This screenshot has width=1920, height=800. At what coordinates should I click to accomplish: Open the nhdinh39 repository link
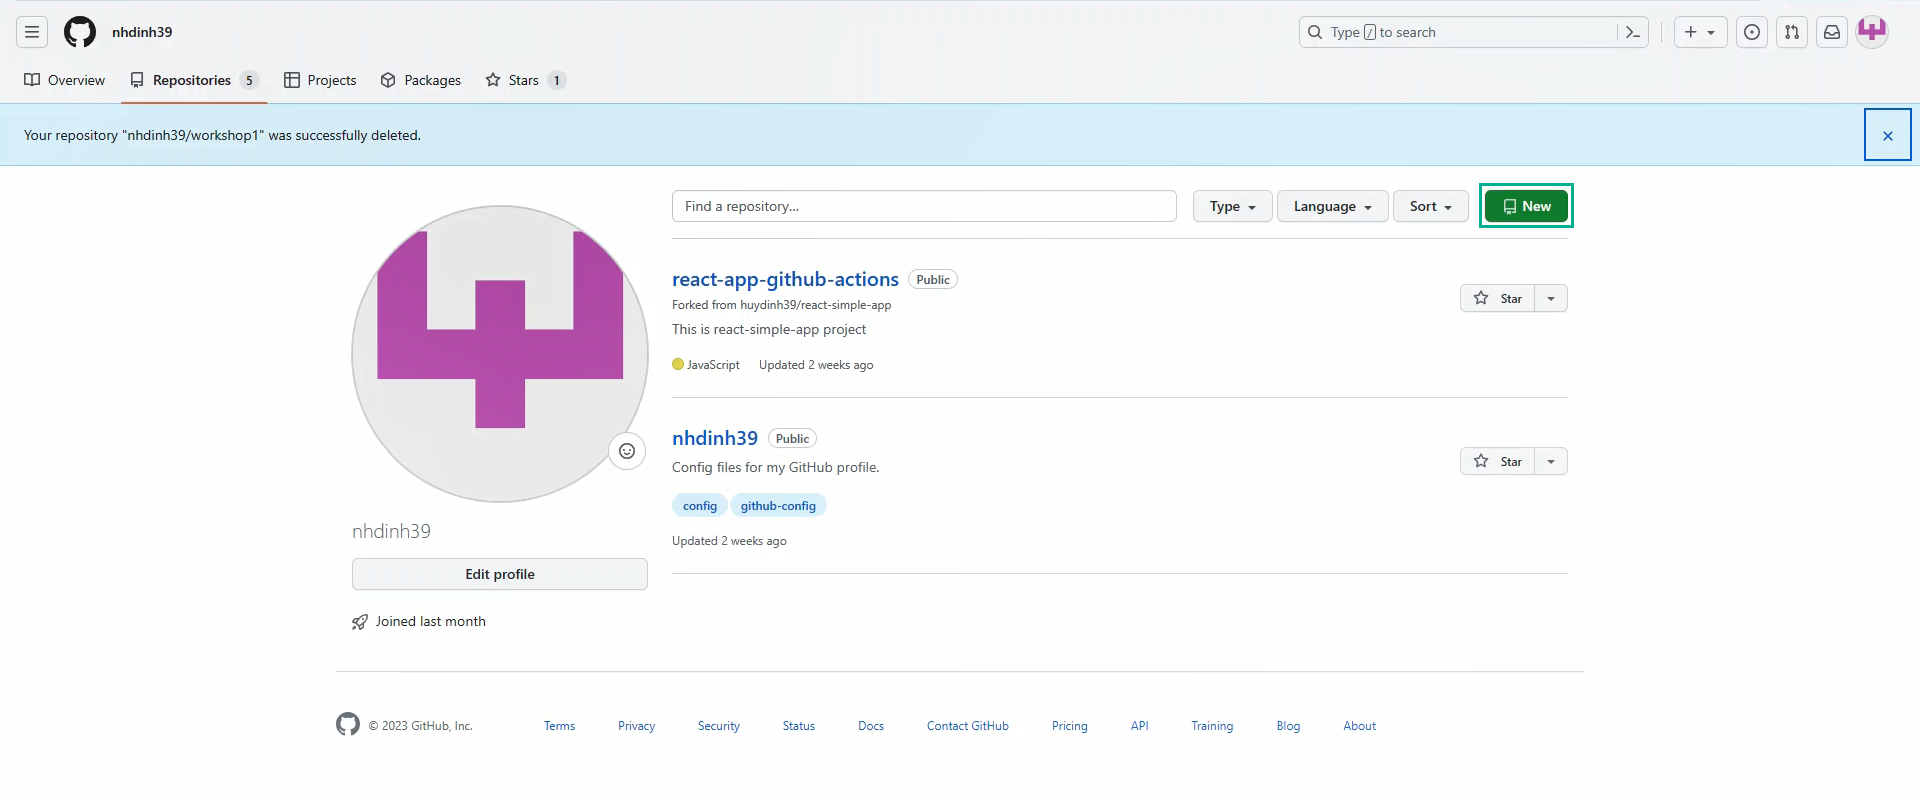[715, 438]
